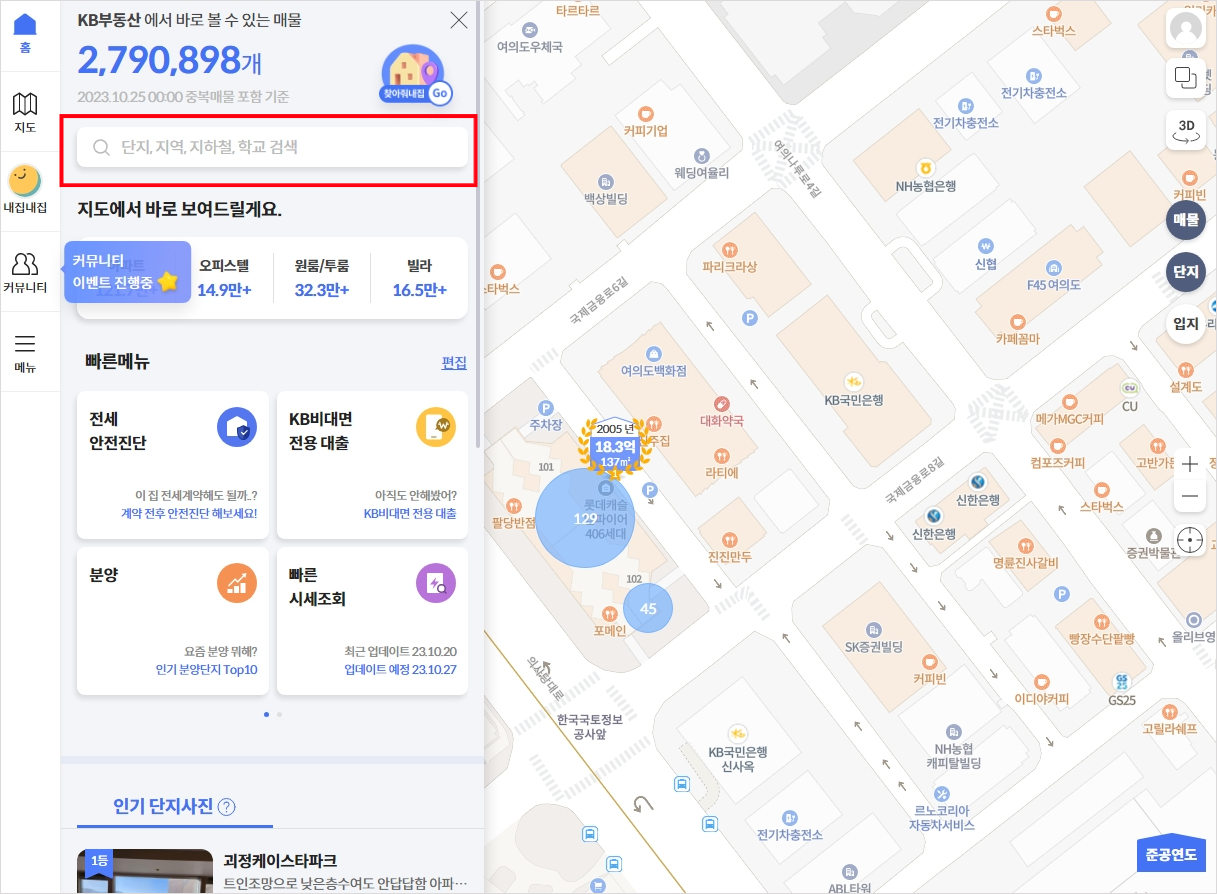Open the 내집내집 sidebar icon

click(x=25, y=191)
